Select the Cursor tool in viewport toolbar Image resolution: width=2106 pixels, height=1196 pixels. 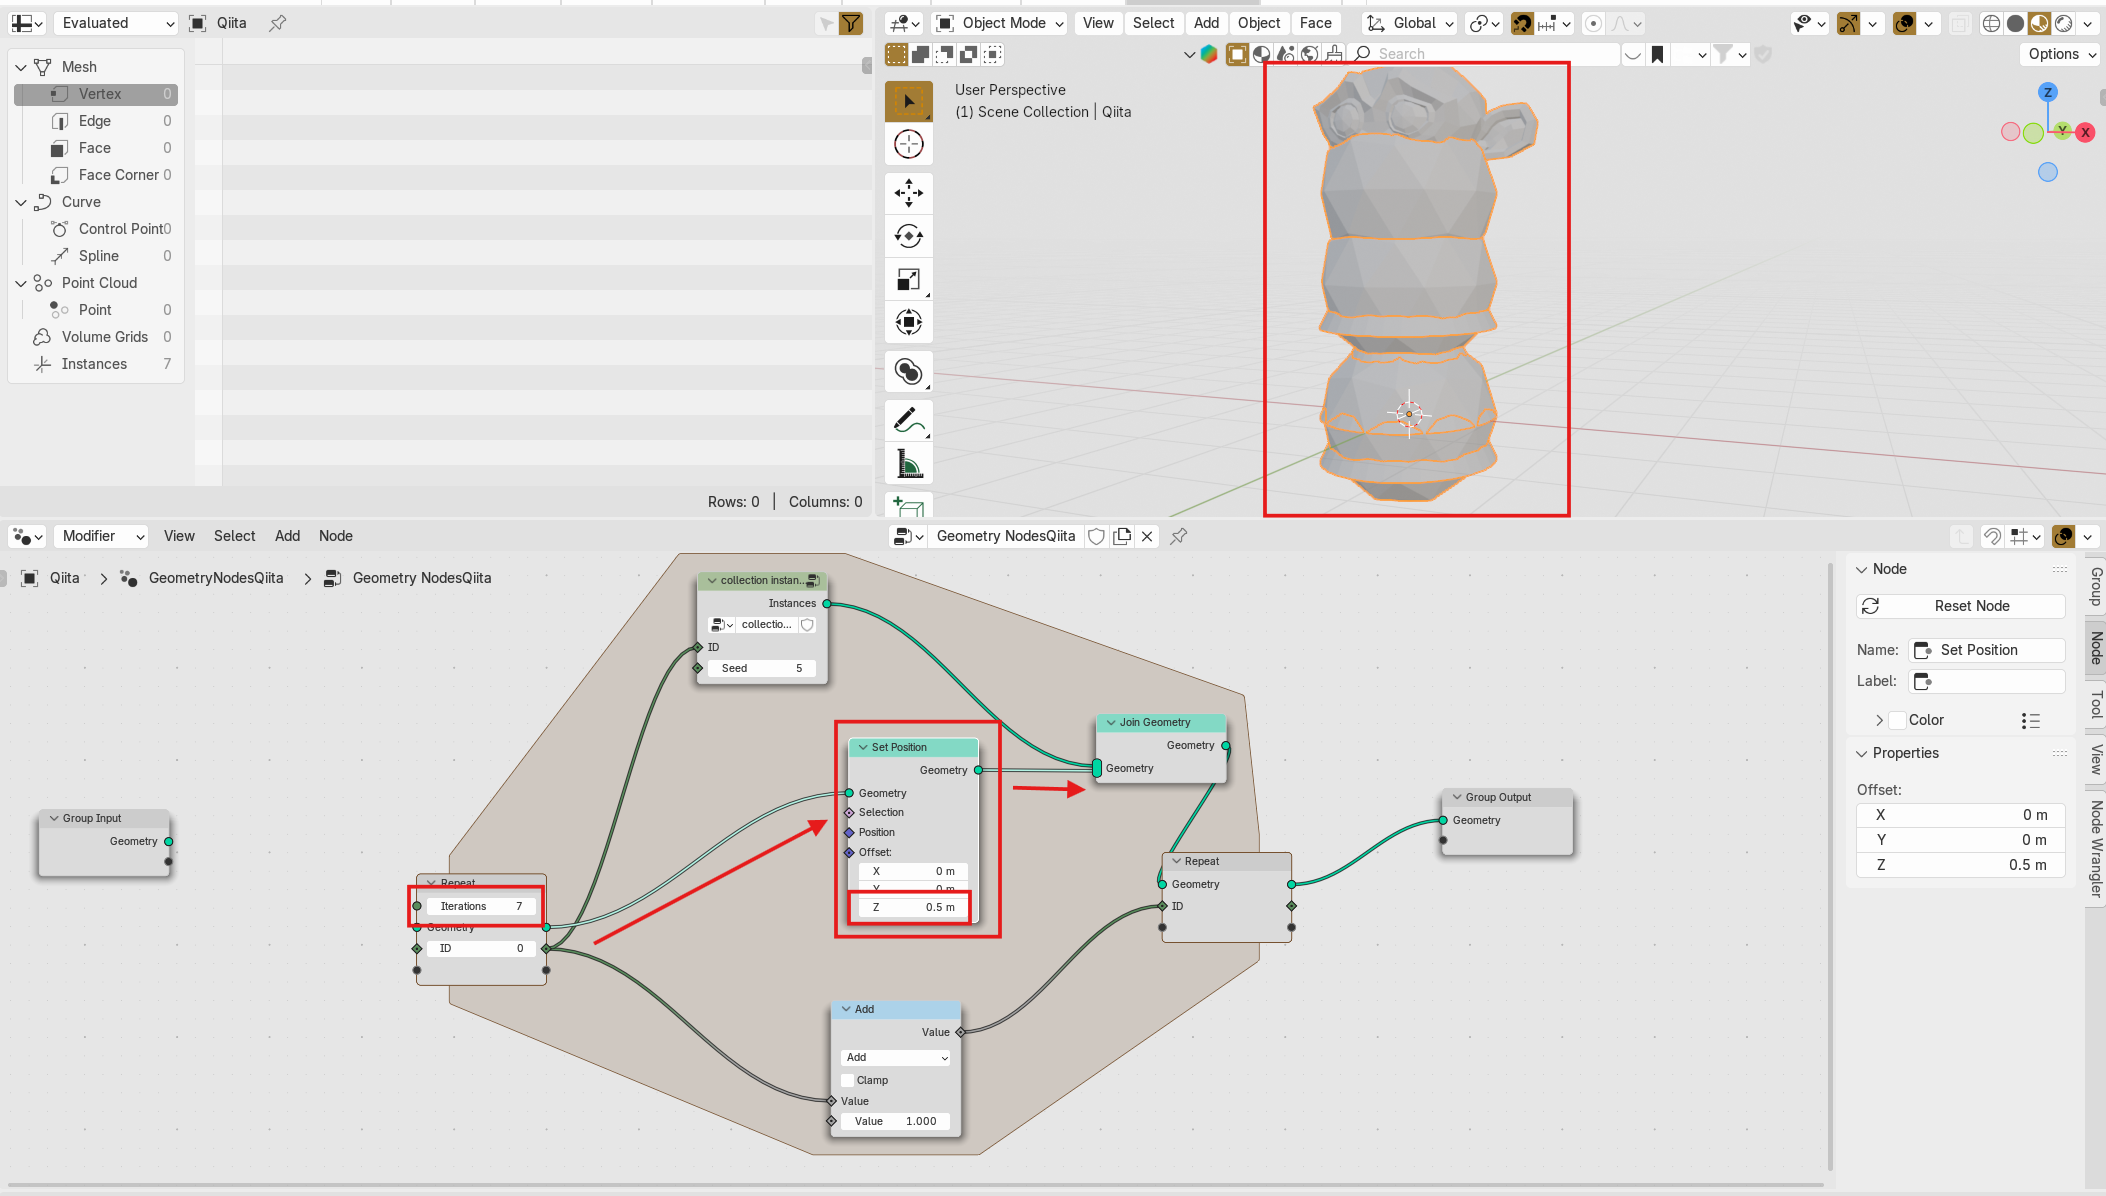point(908,145)
